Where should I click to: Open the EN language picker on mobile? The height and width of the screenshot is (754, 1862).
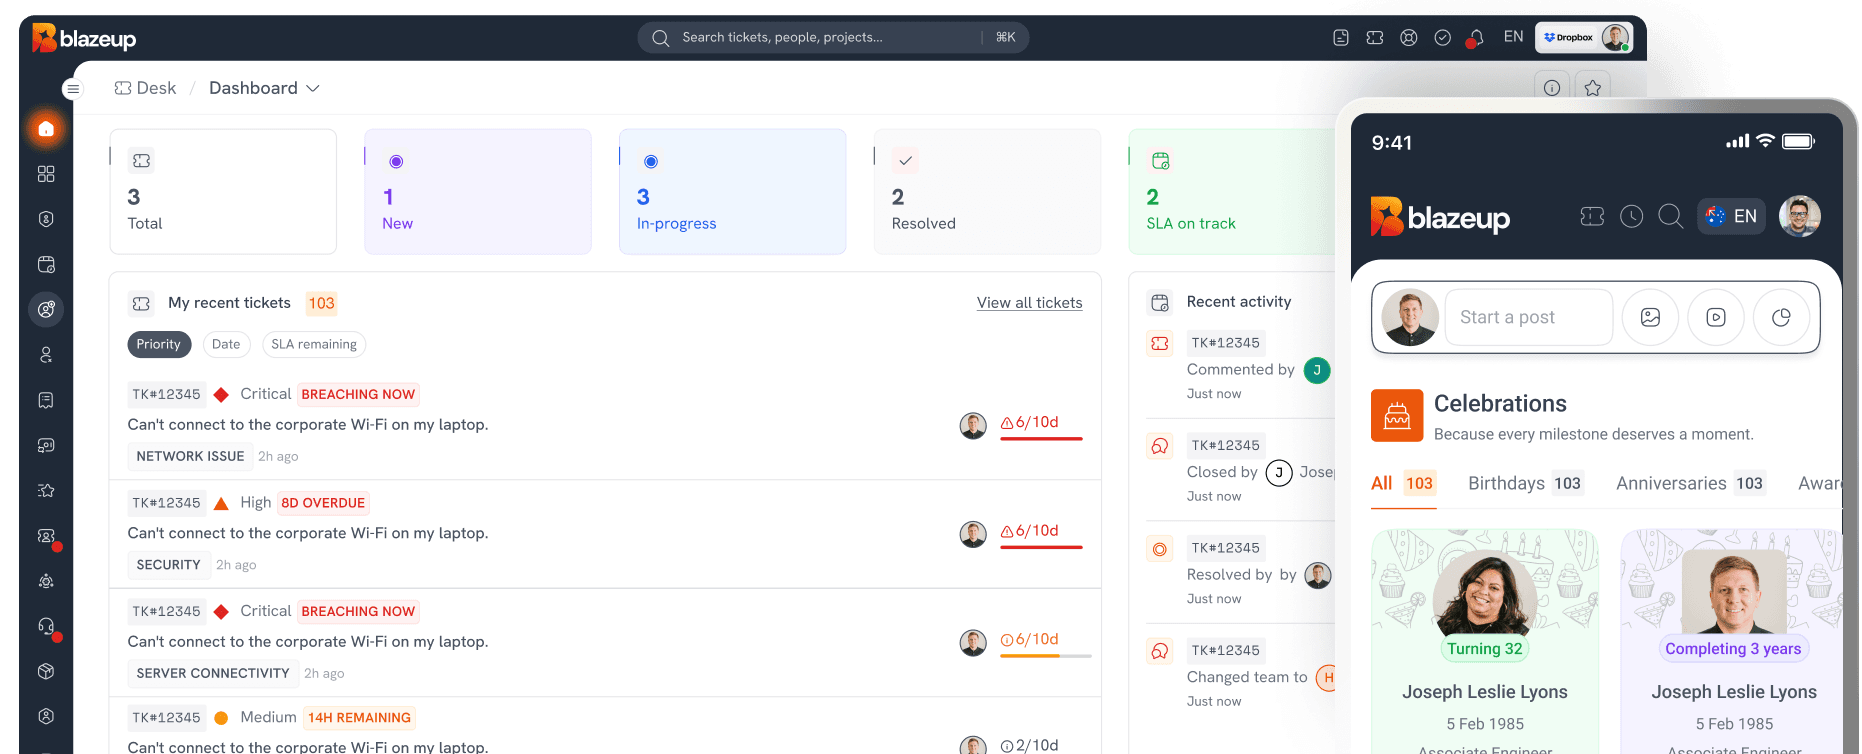pyautogui.click(x=1731, y=216)
